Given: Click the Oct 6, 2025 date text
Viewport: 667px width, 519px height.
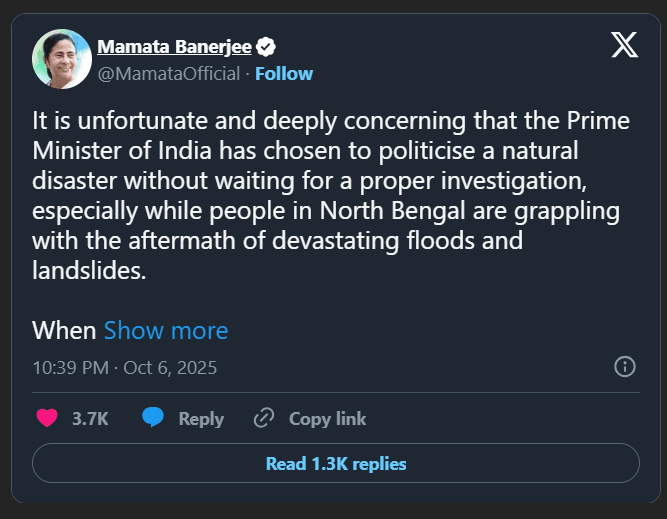Looking at the screenshot, I should click(x=170, y=367).
